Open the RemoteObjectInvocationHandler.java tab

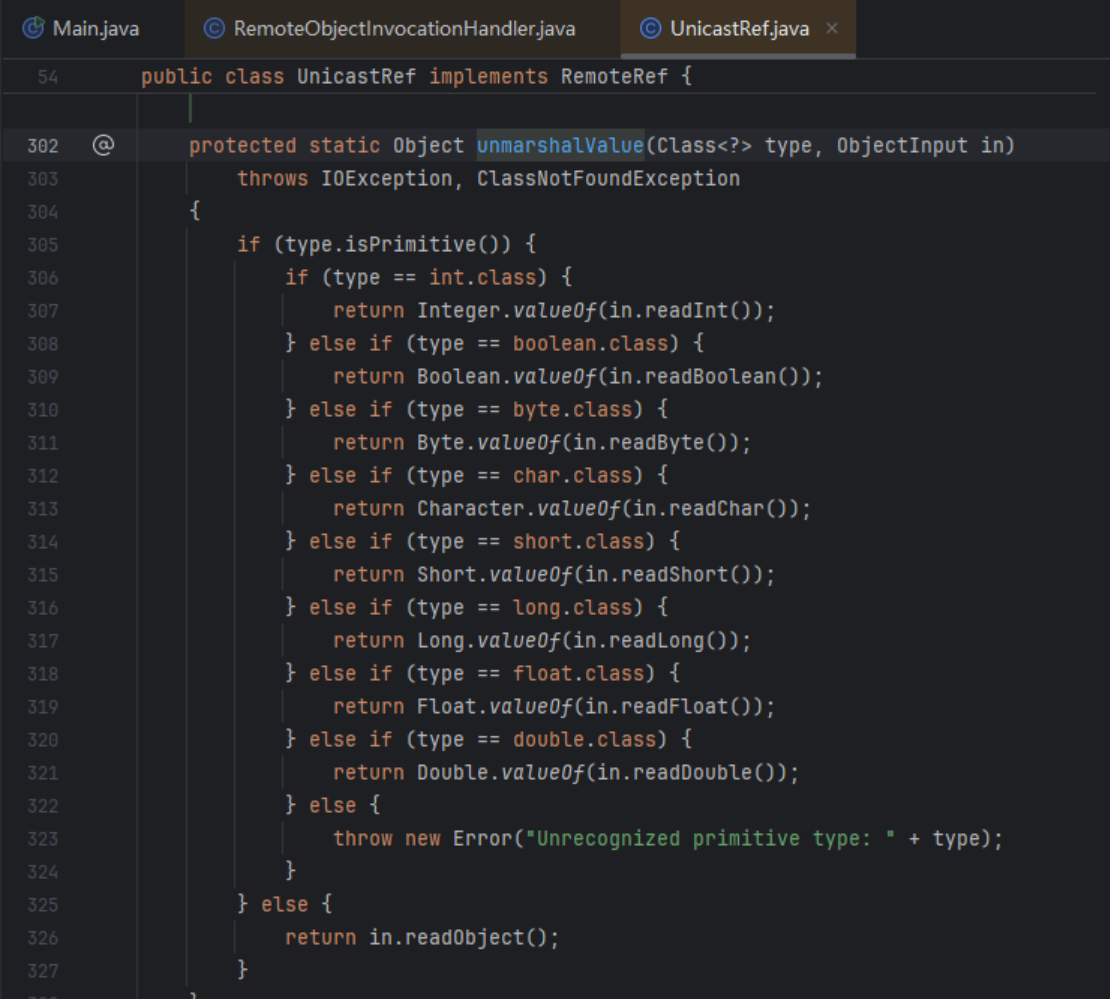404,28
